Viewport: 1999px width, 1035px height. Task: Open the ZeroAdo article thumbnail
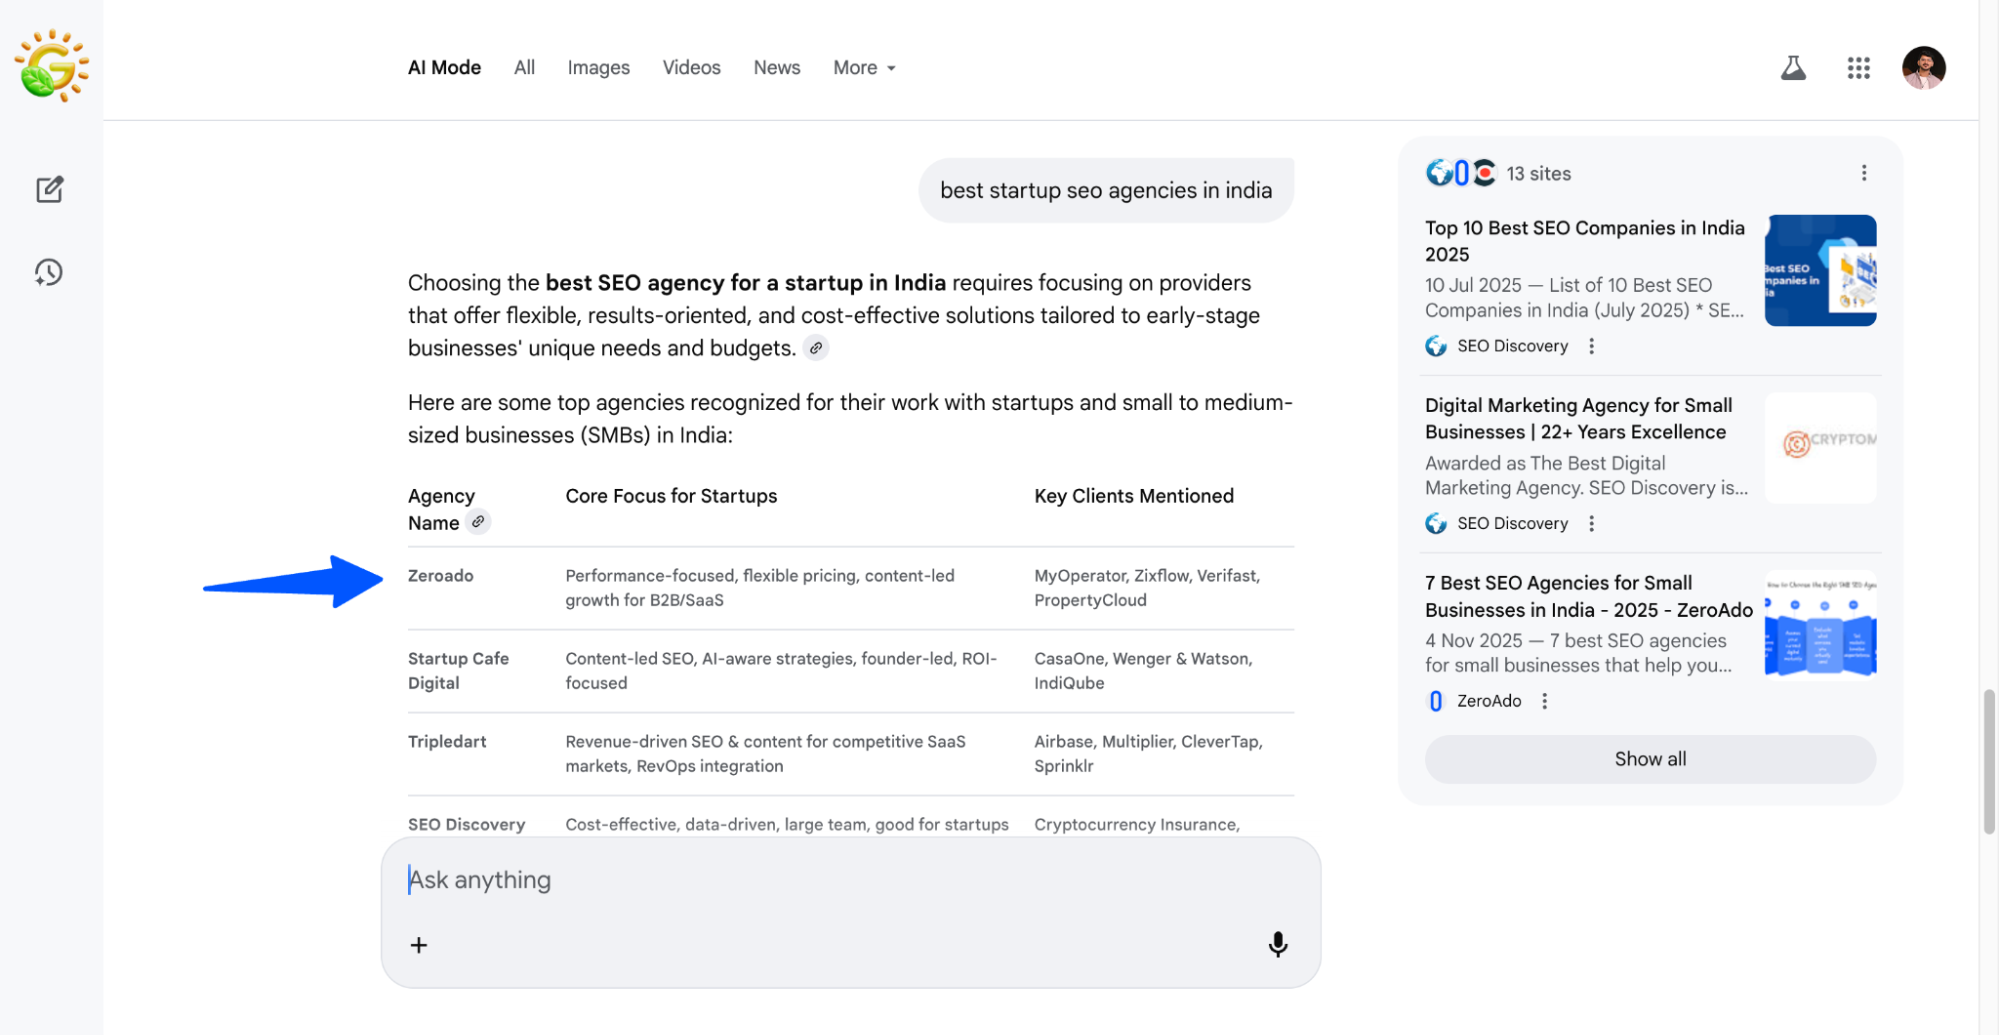click(x=1820, y=622)
